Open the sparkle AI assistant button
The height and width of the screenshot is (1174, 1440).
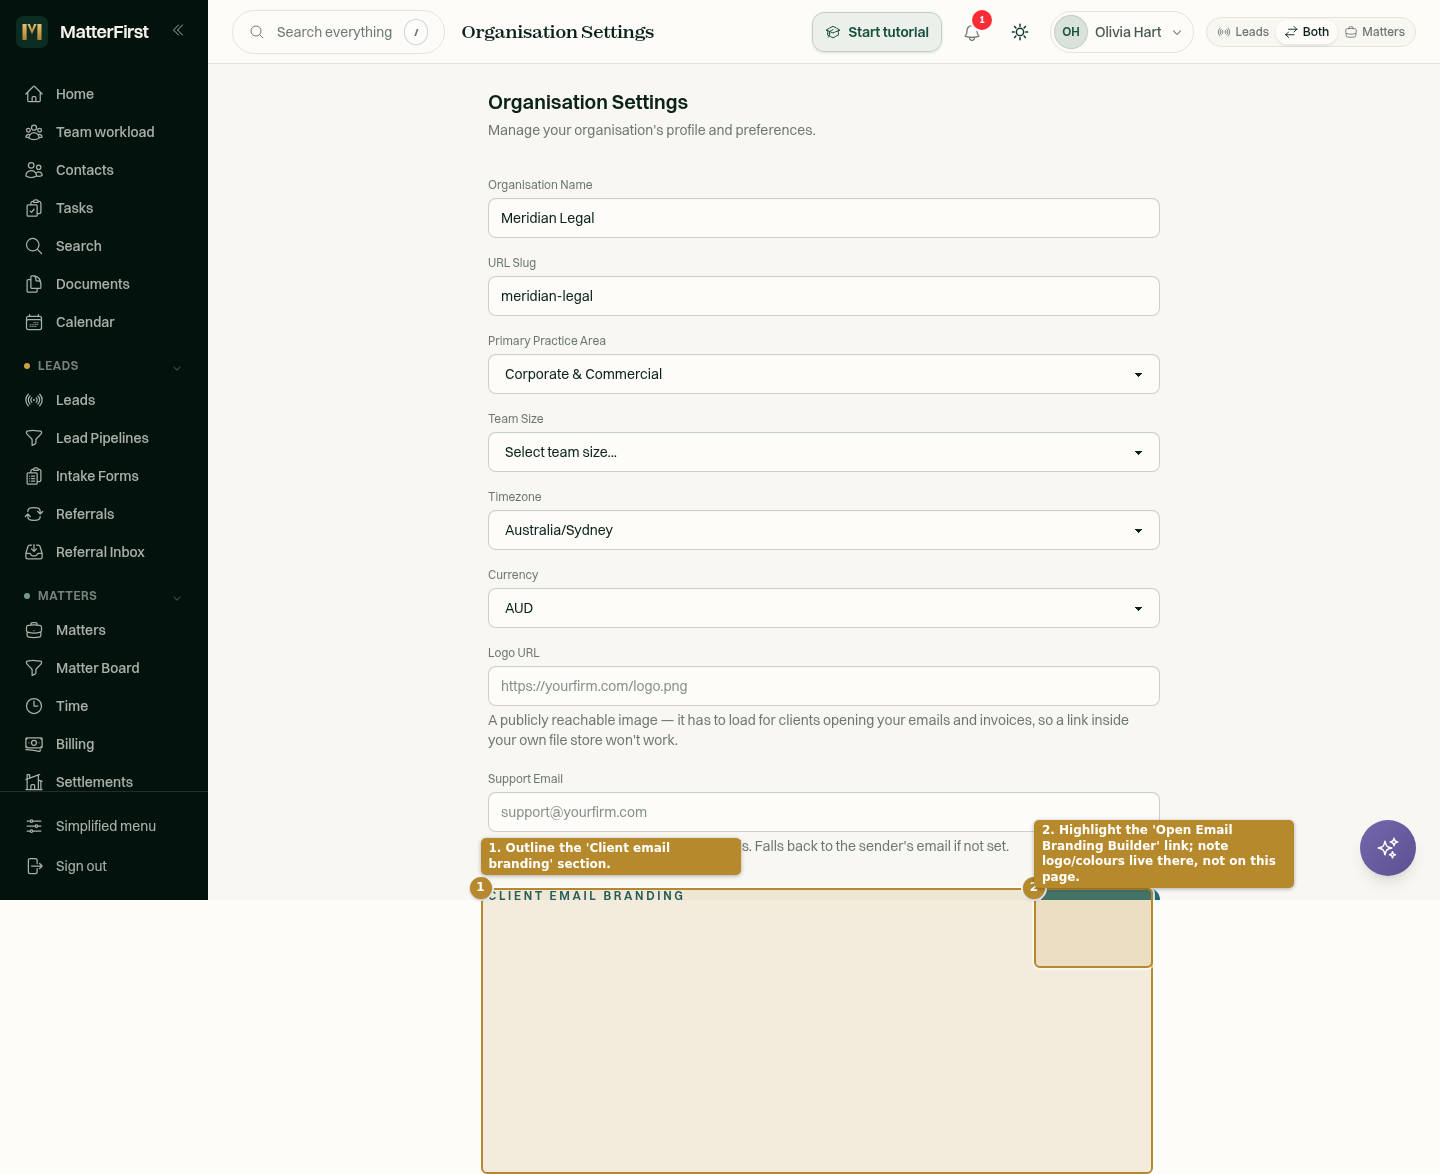1388,848
